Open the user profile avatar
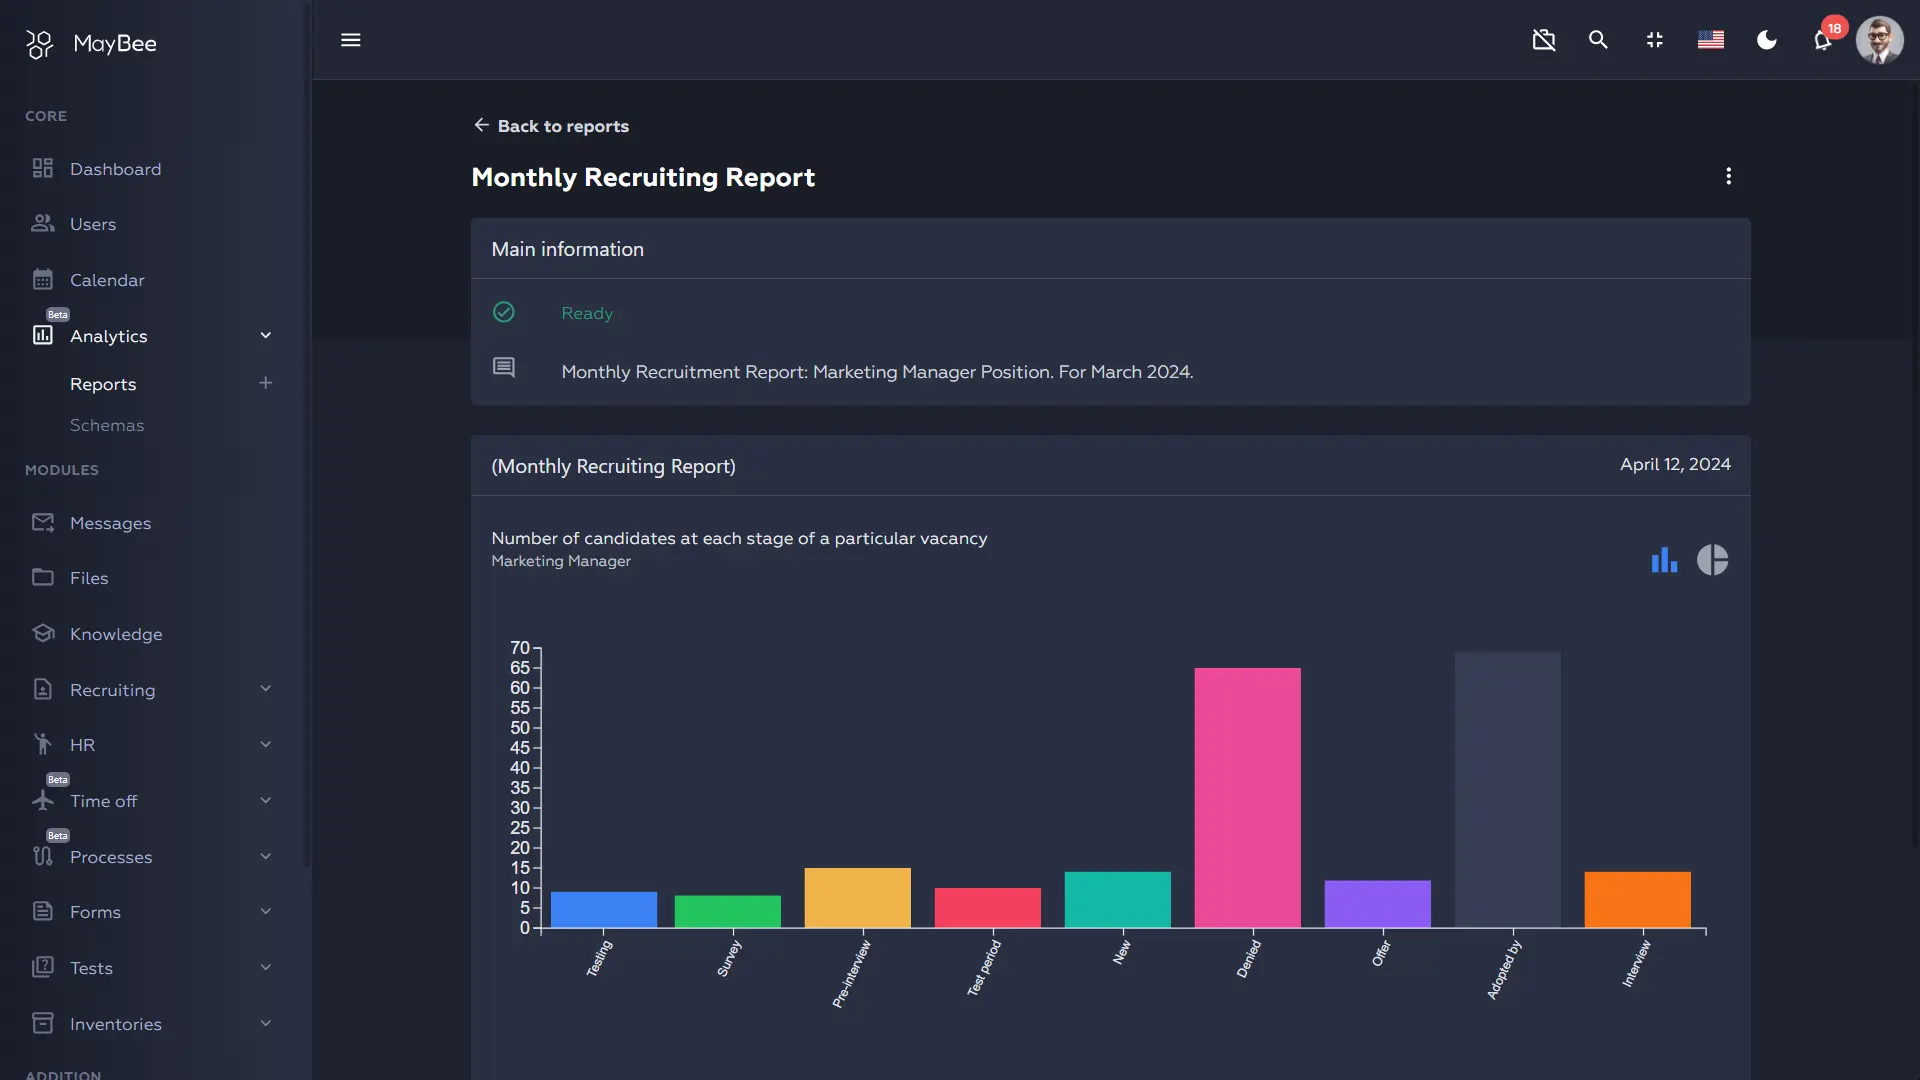The height and width of the screenshot is (1080, 1920). coord(1879,41)
